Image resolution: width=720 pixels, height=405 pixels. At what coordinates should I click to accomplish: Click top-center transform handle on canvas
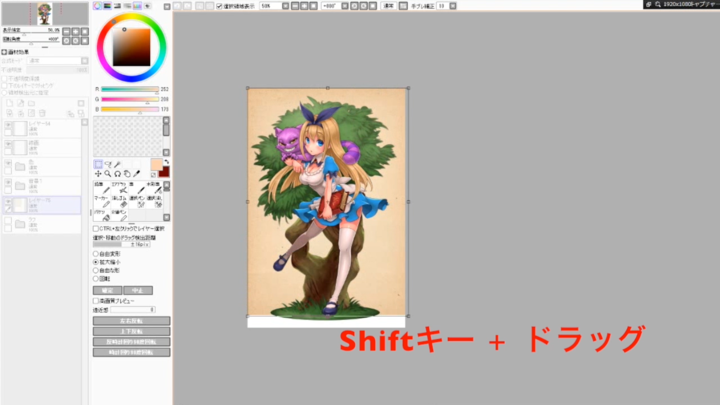[x=327, y=88]
